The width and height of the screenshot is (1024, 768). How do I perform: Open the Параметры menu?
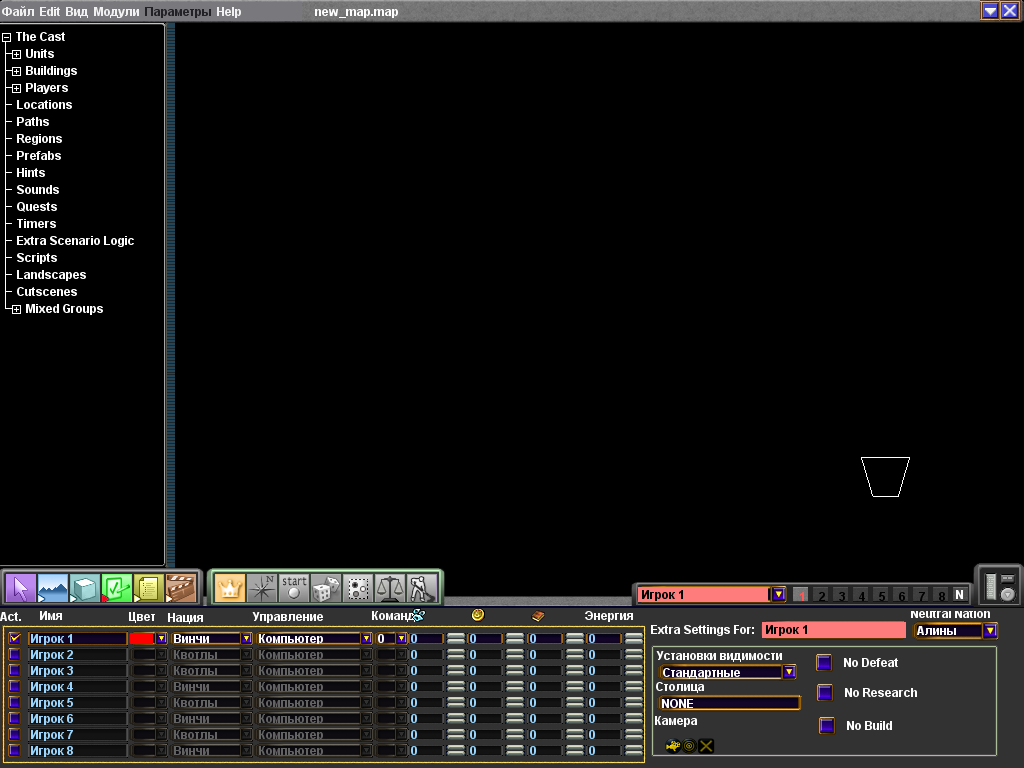click(178, 12)
